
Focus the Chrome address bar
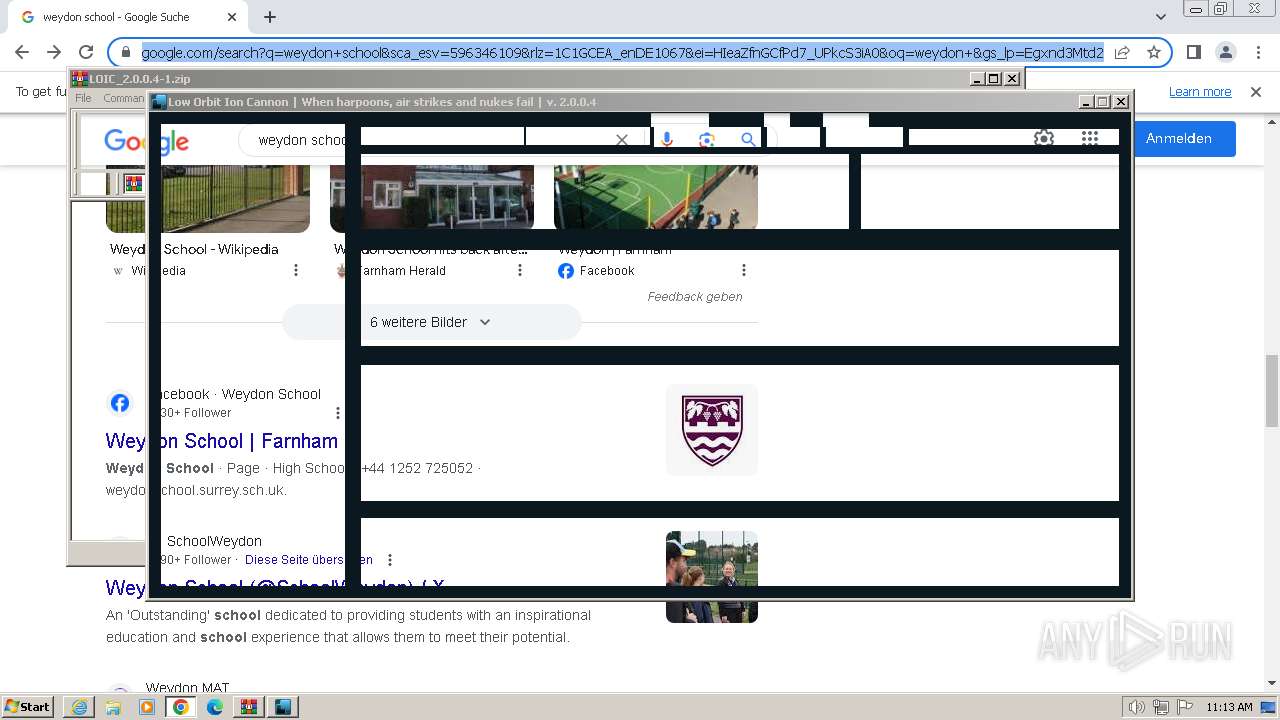622,52
